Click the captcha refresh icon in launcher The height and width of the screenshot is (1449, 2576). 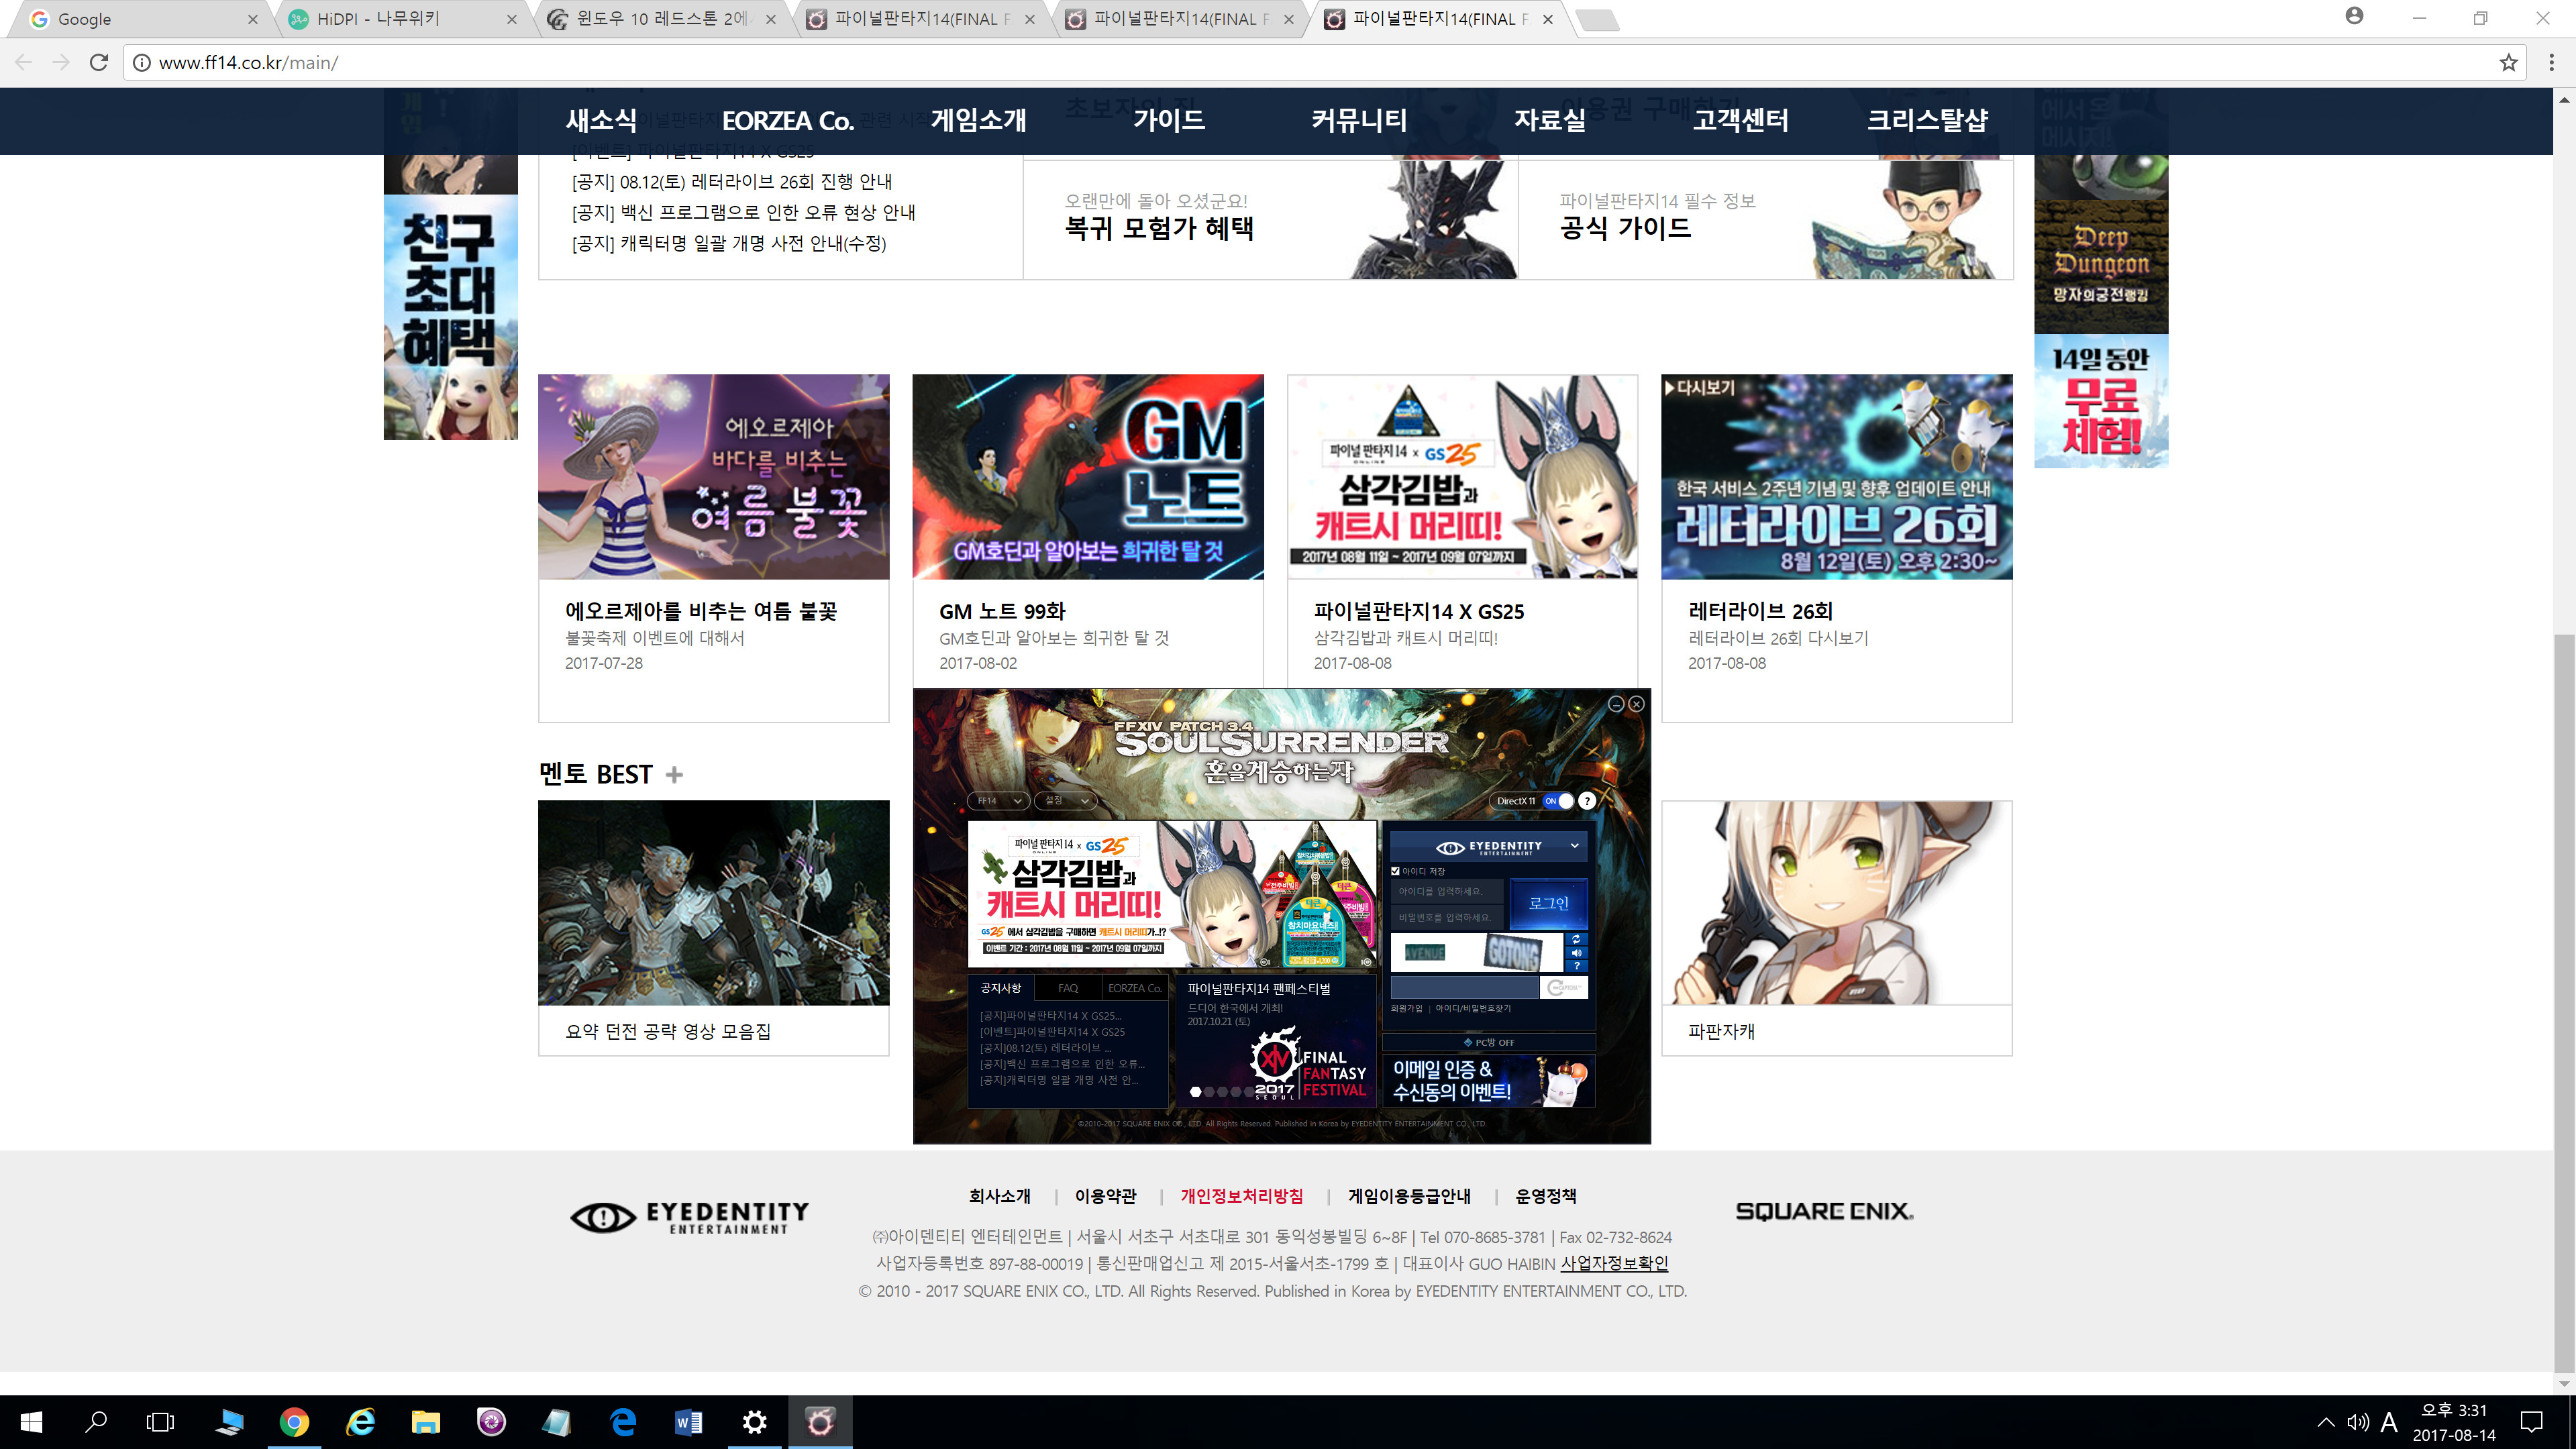point(1577,939)
